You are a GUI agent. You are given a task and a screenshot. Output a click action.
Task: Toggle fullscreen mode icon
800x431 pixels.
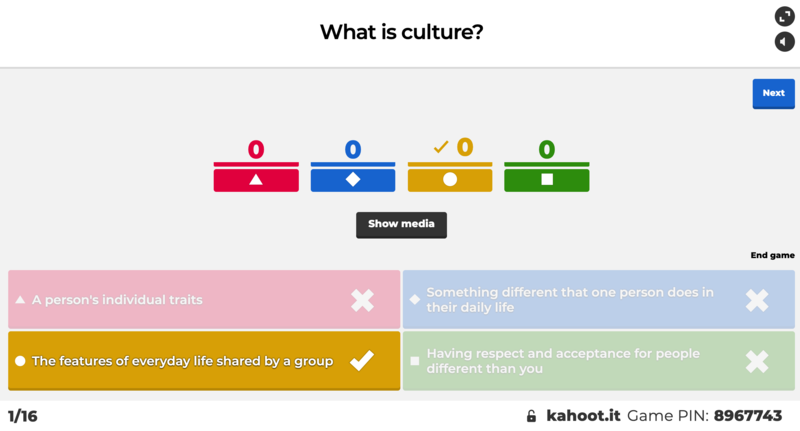pos(784,16)
